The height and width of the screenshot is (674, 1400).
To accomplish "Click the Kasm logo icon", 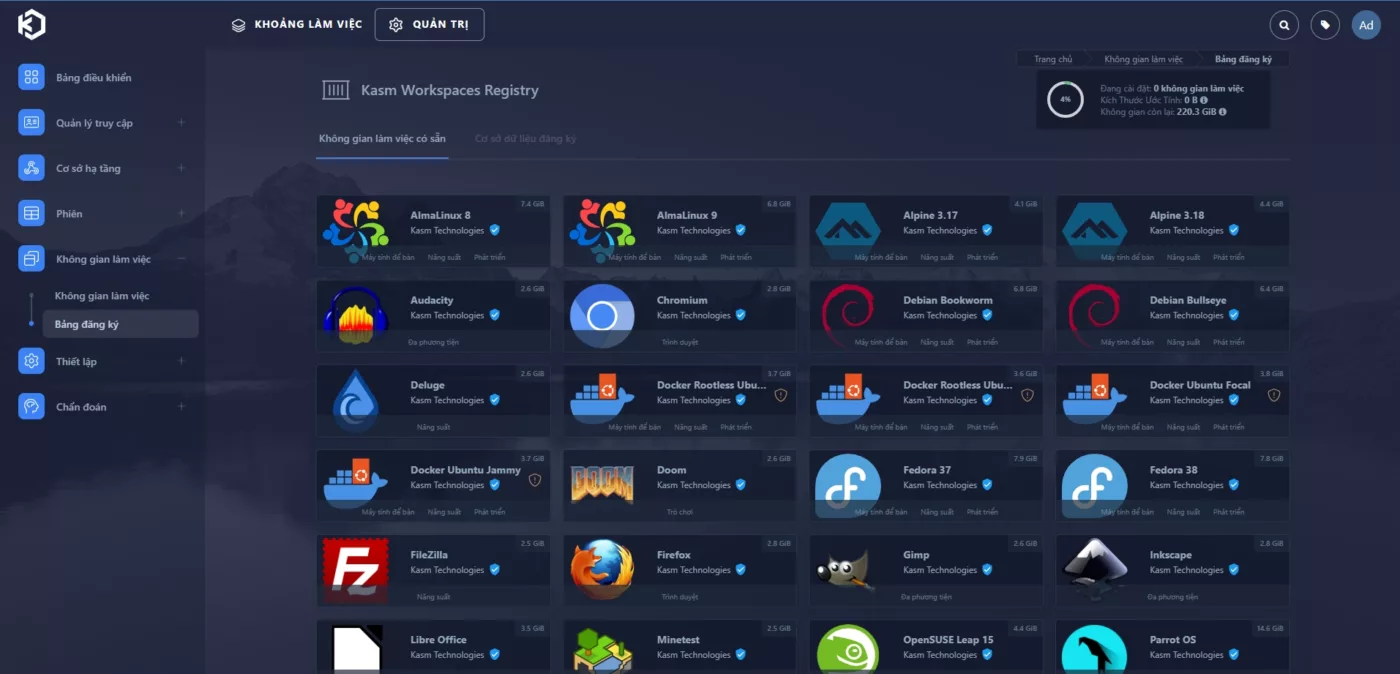I will (32, 25).
